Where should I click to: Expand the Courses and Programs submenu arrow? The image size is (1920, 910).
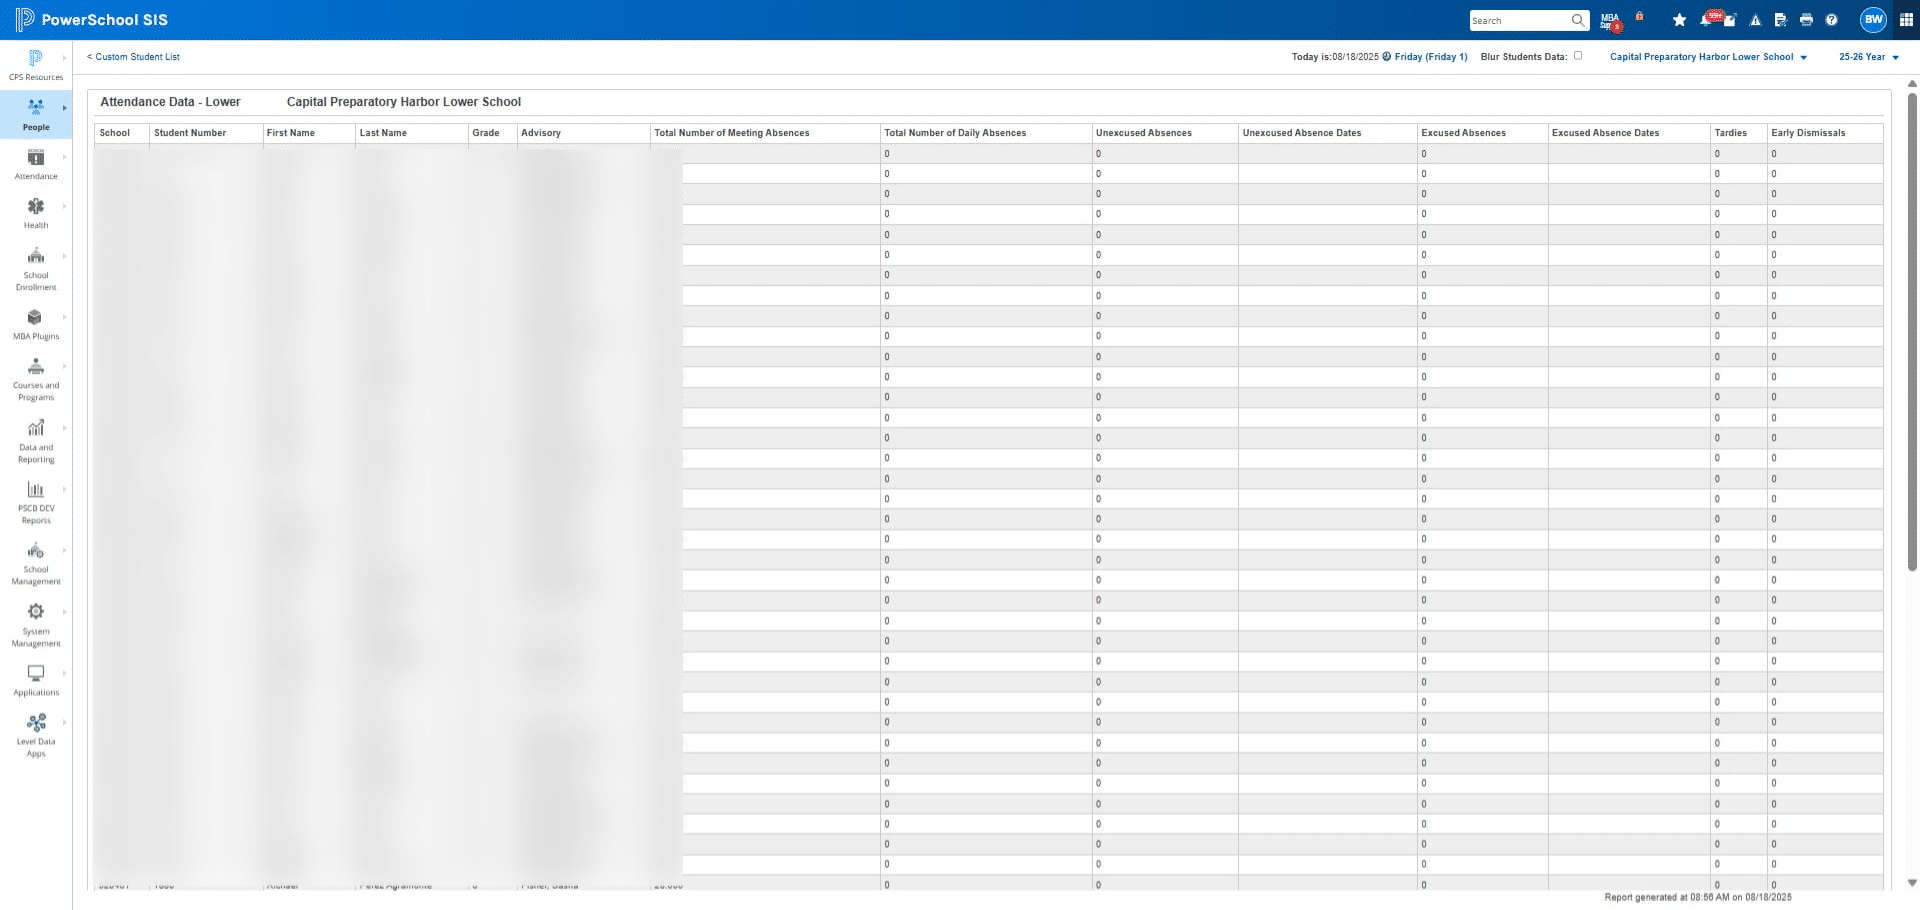pyautogui.click(x=65, y=366)
